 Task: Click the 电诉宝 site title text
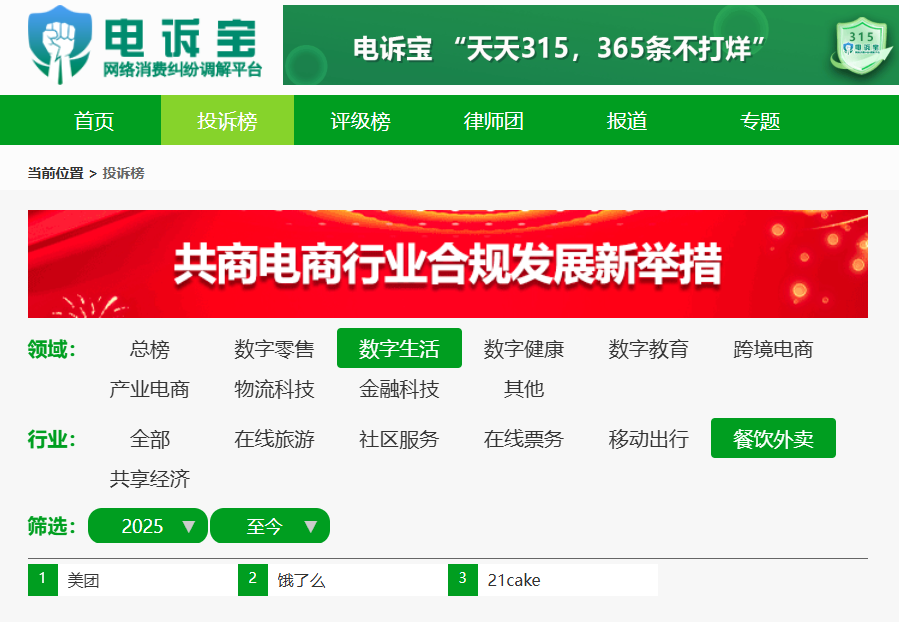click(181, 38)
